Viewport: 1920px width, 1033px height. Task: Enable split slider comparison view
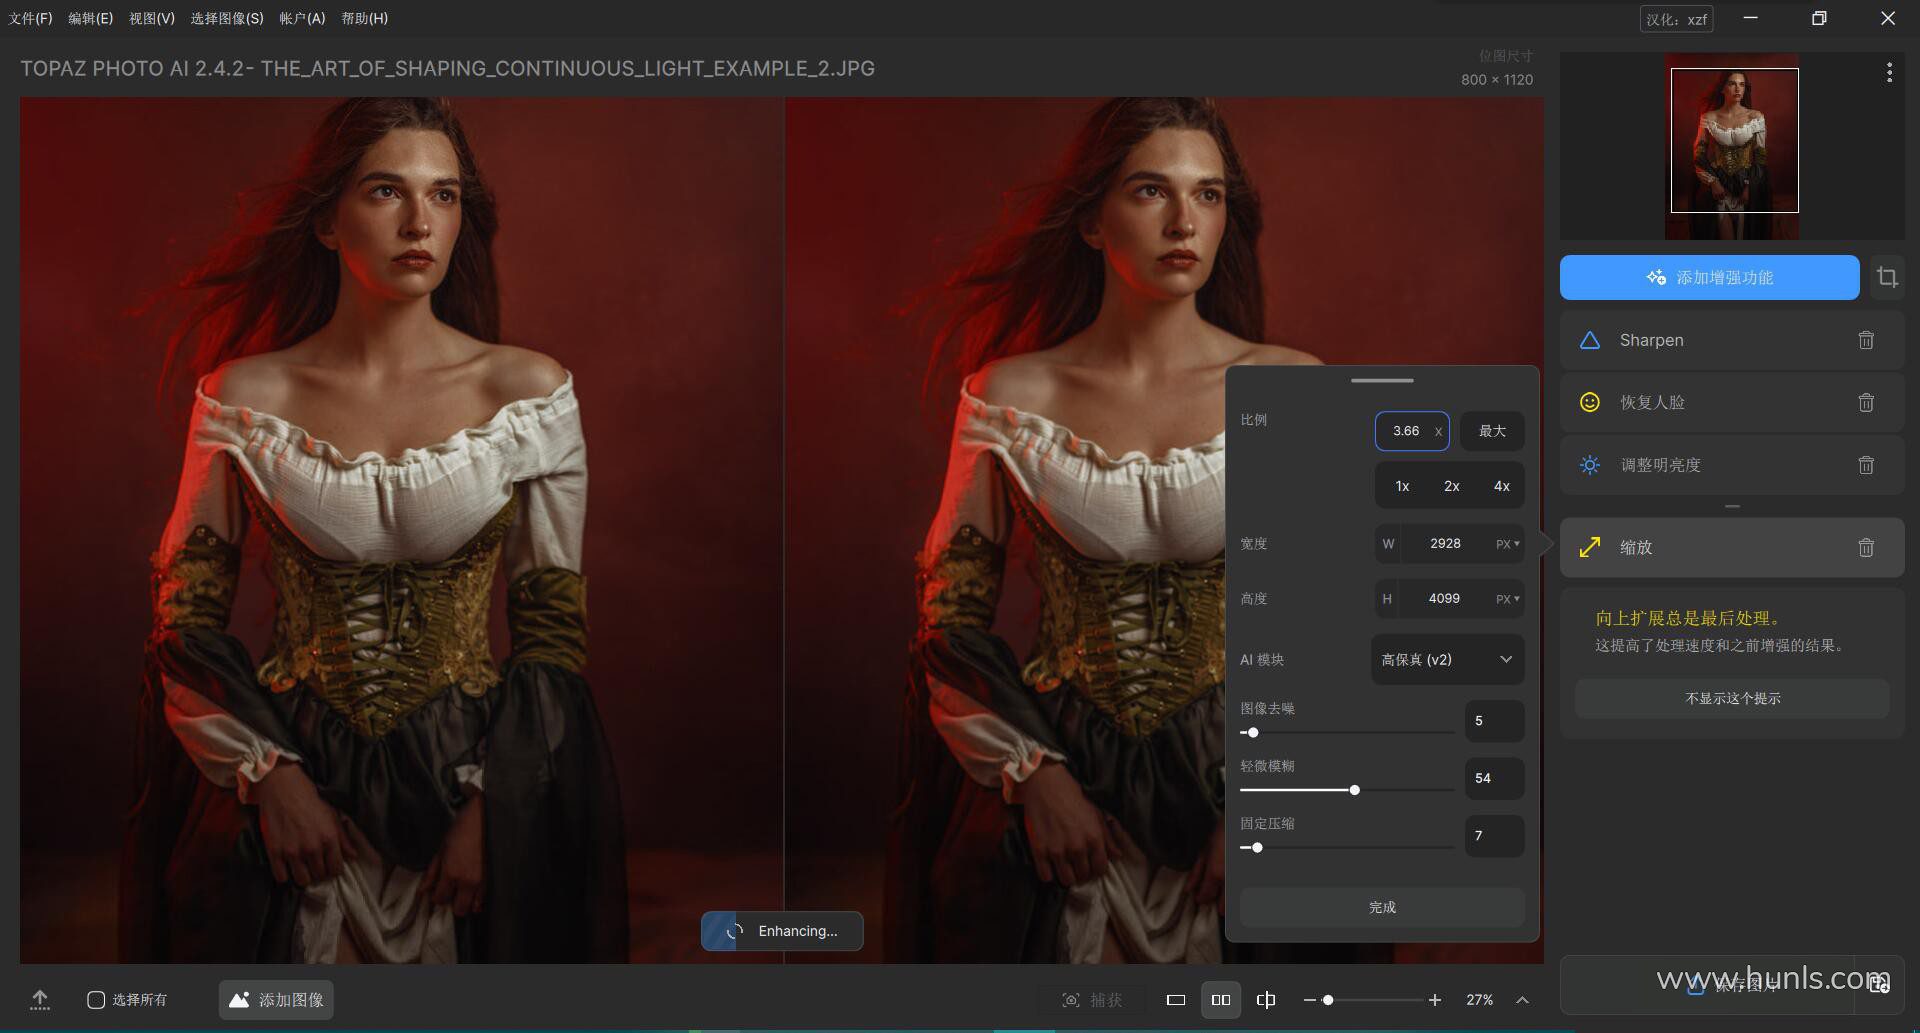coord(1266,1000)
